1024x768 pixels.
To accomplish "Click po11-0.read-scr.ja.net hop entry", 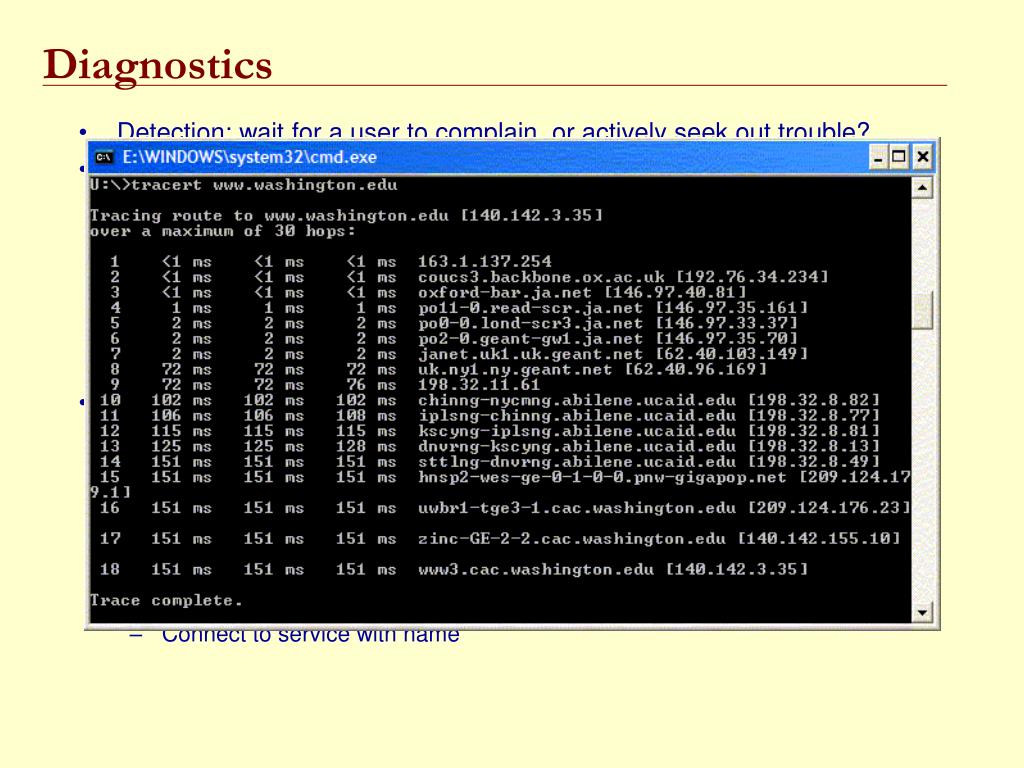I will coord(613,308).
